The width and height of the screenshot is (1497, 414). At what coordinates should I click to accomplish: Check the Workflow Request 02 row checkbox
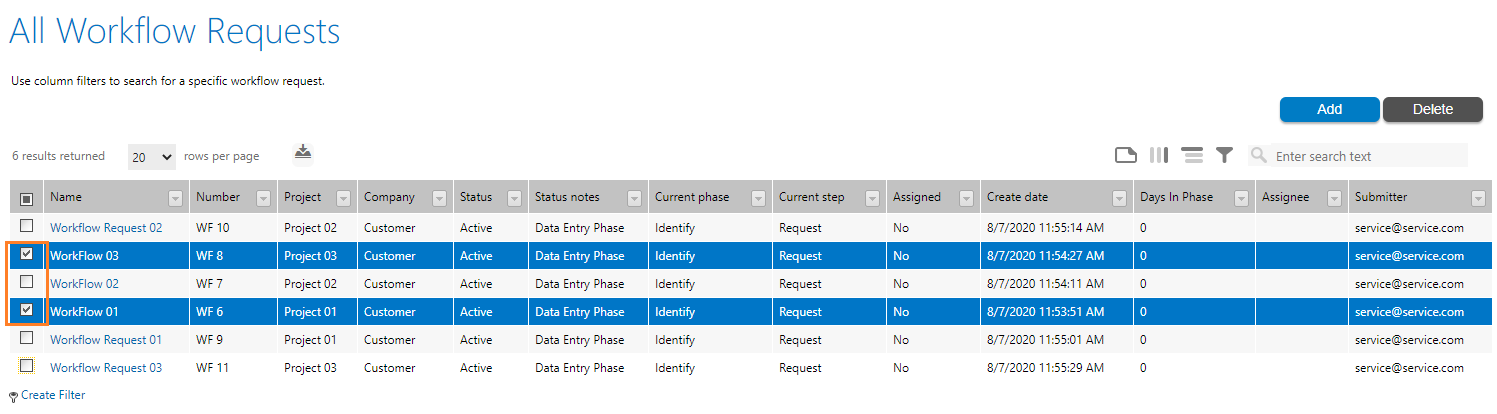coord(27,226)
